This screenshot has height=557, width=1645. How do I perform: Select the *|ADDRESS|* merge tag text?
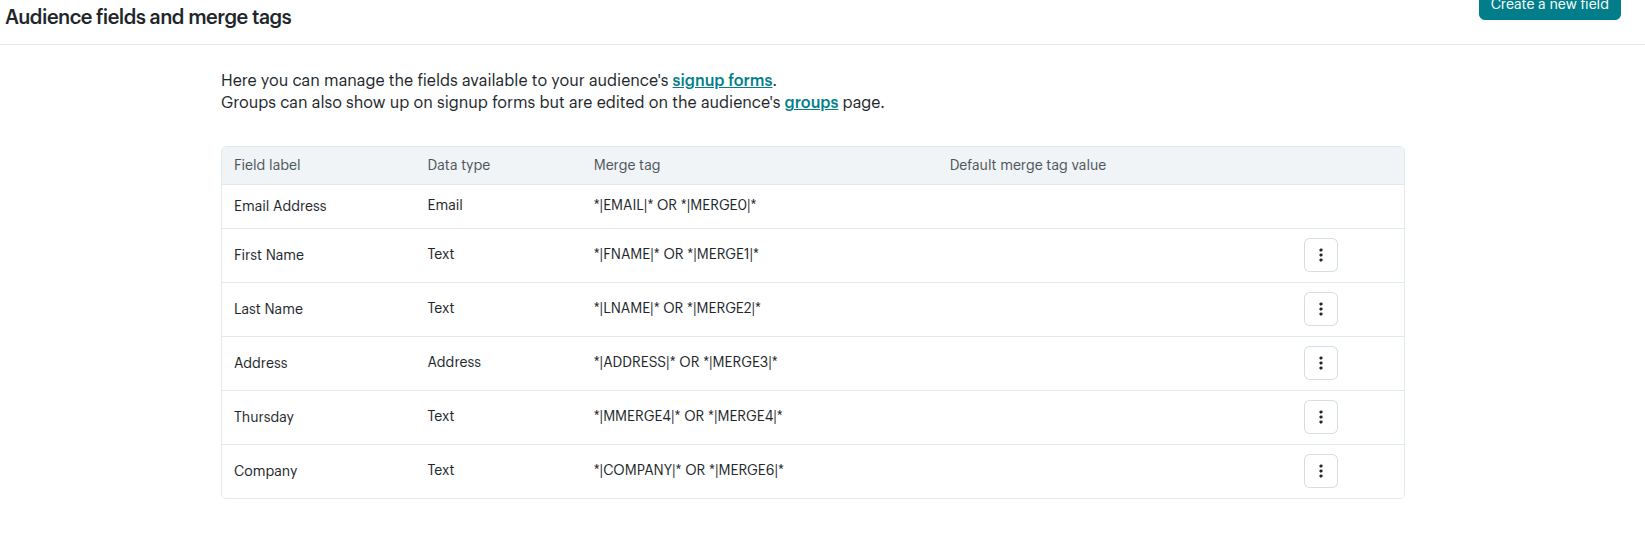(634, 362)
